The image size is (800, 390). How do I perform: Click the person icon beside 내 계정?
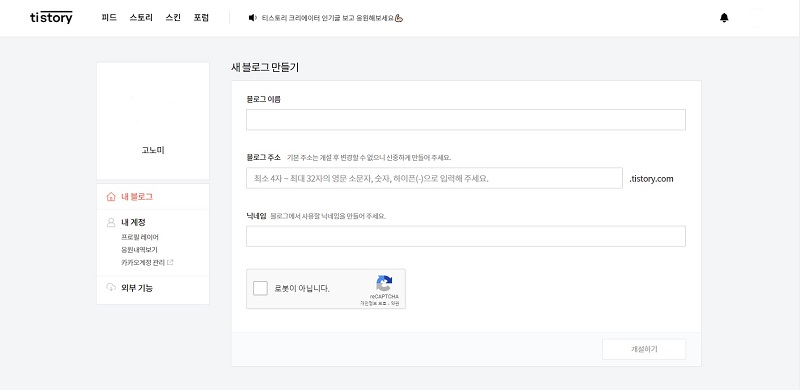point(111,223)
